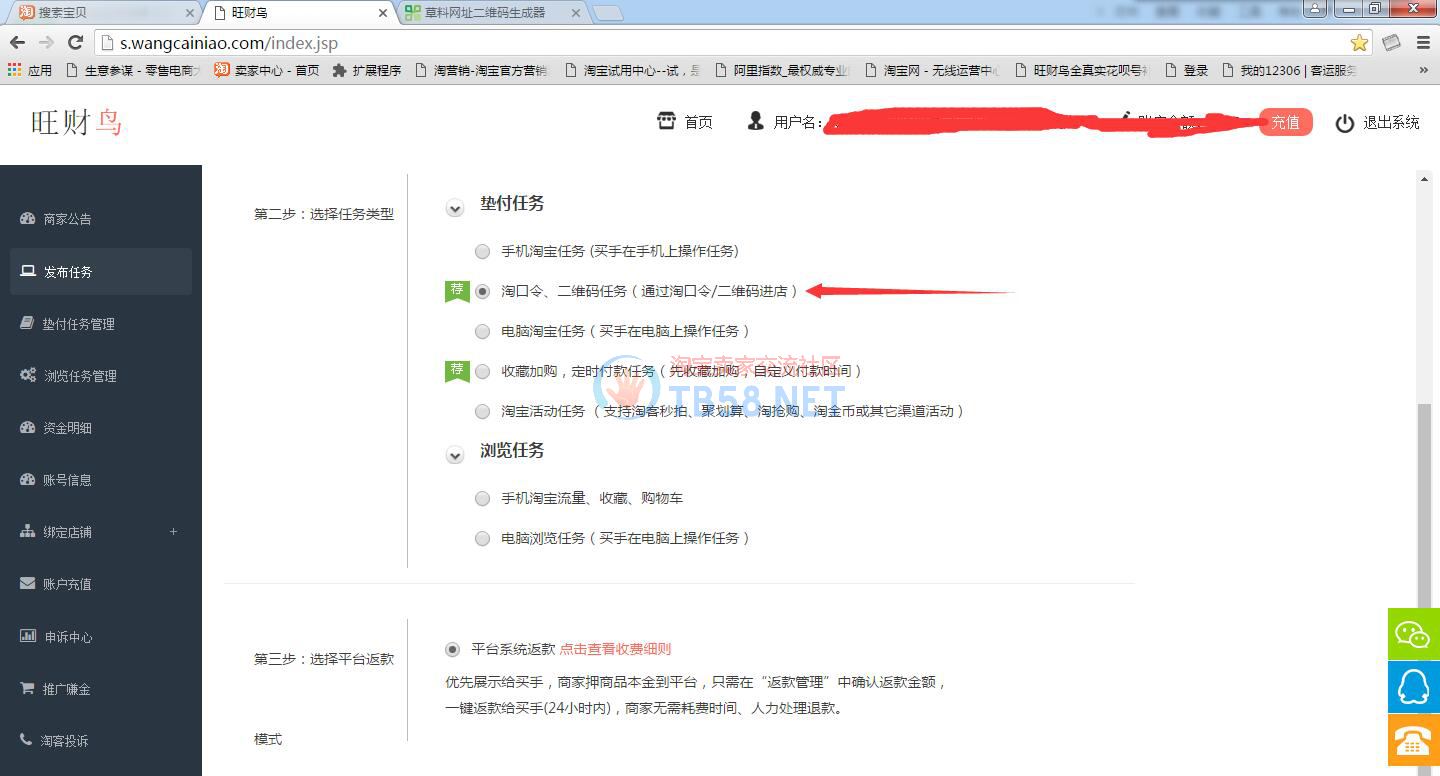Open a new browser tab
The width and height of the screenshot is (1440, 776).
point(608,13)
